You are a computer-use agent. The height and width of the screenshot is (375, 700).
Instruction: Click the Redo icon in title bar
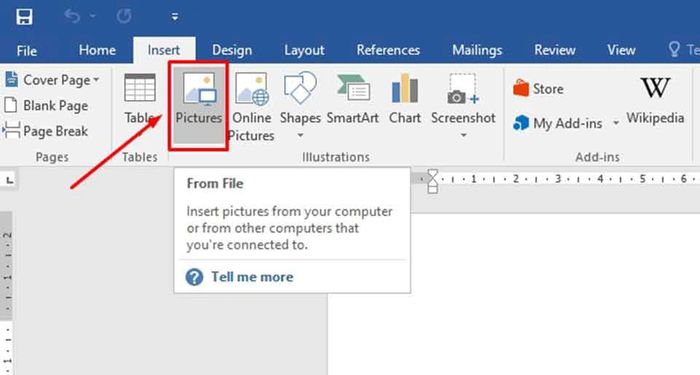click(124, 17)
